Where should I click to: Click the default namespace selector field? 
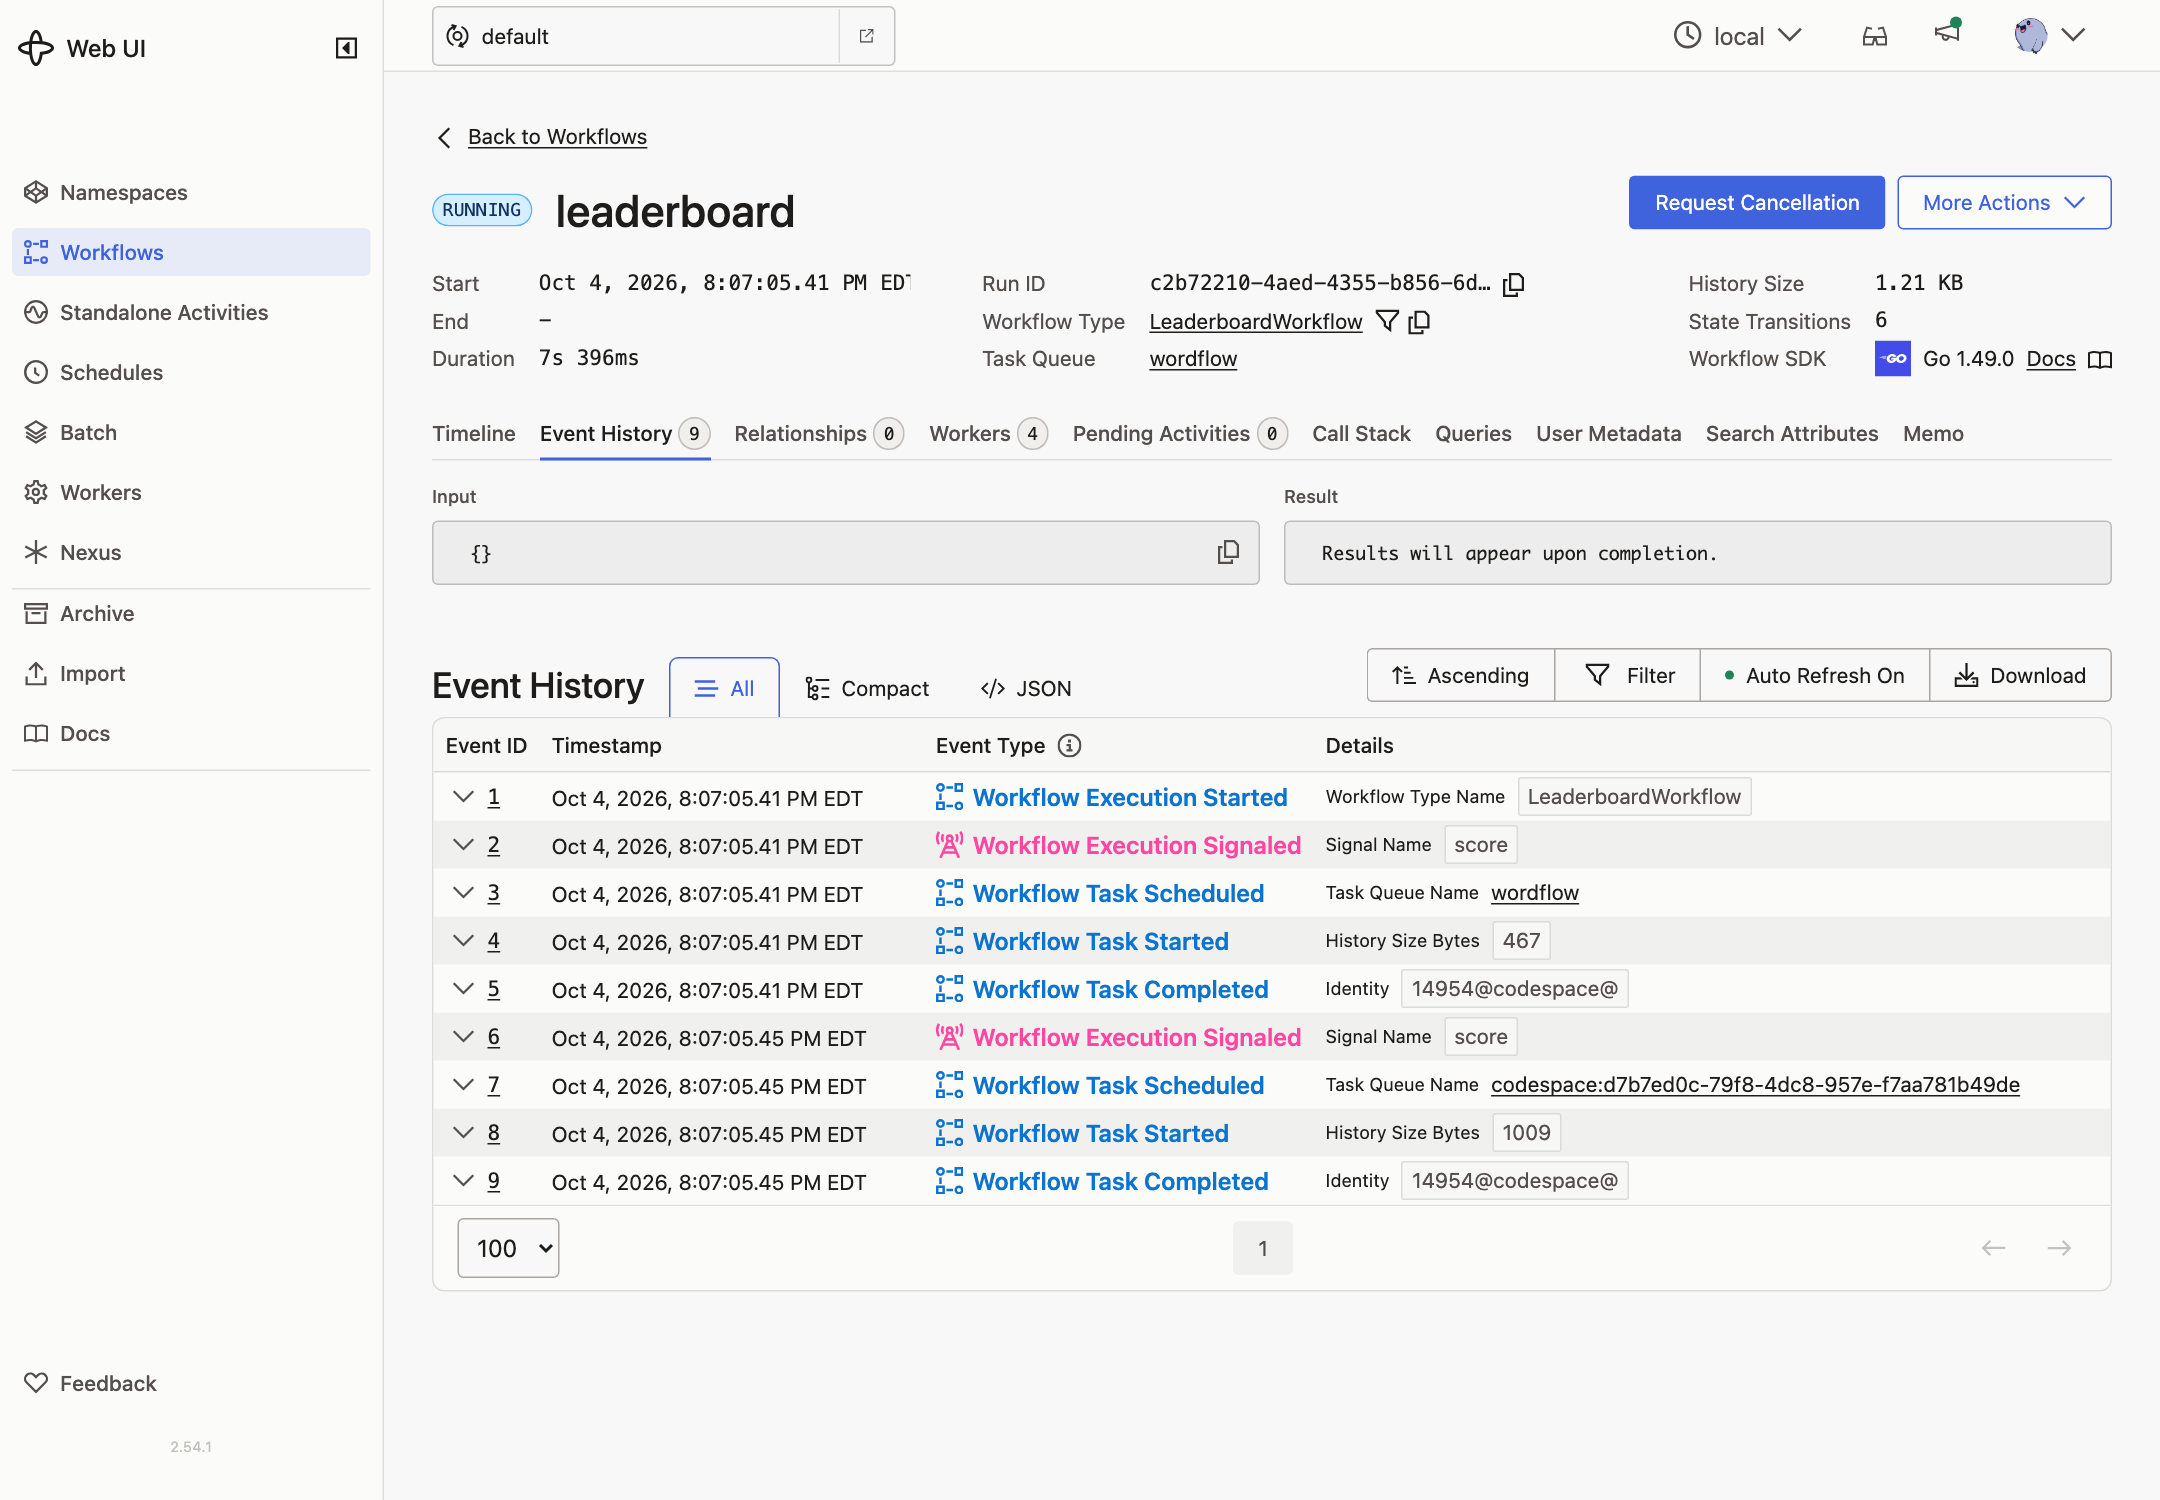point(636,36)
